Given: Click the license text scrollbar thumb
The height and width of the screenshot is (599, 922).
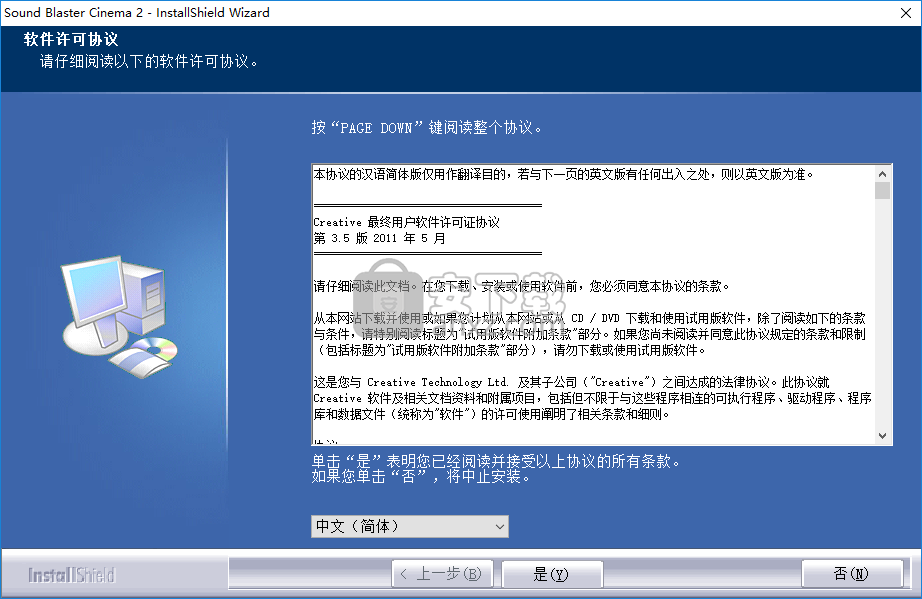Looking at the screenshot, I should tap(882, 191).
